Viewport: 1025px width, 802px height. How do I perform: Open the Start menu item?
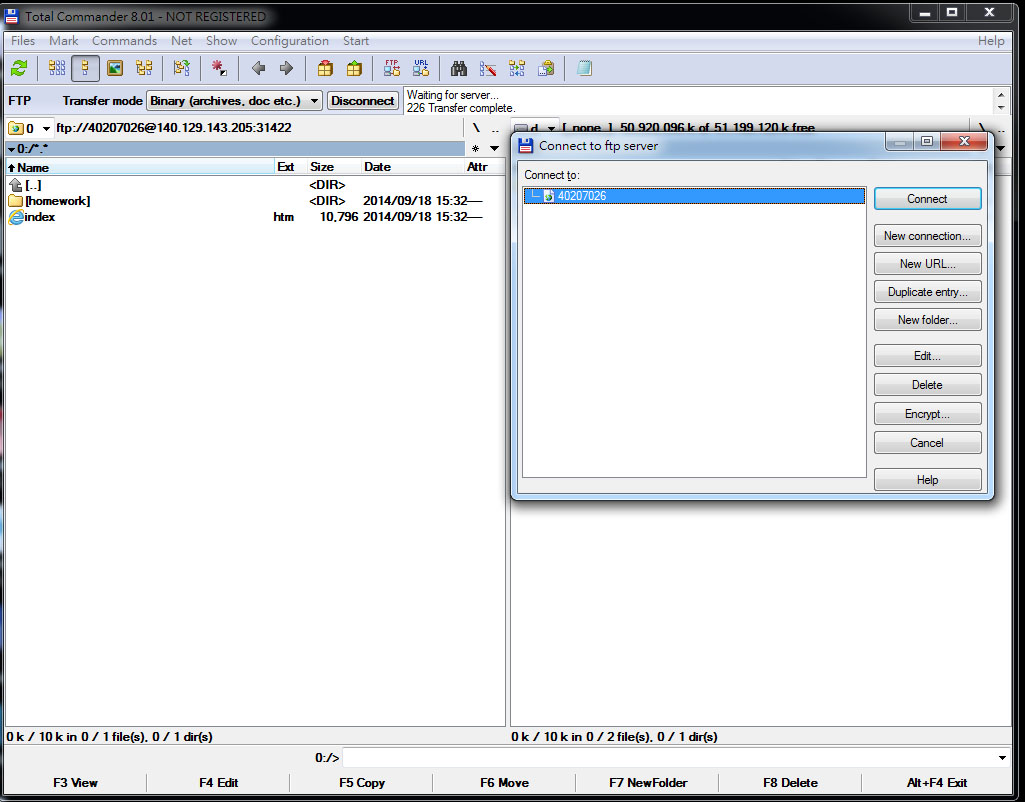(356, 41)
